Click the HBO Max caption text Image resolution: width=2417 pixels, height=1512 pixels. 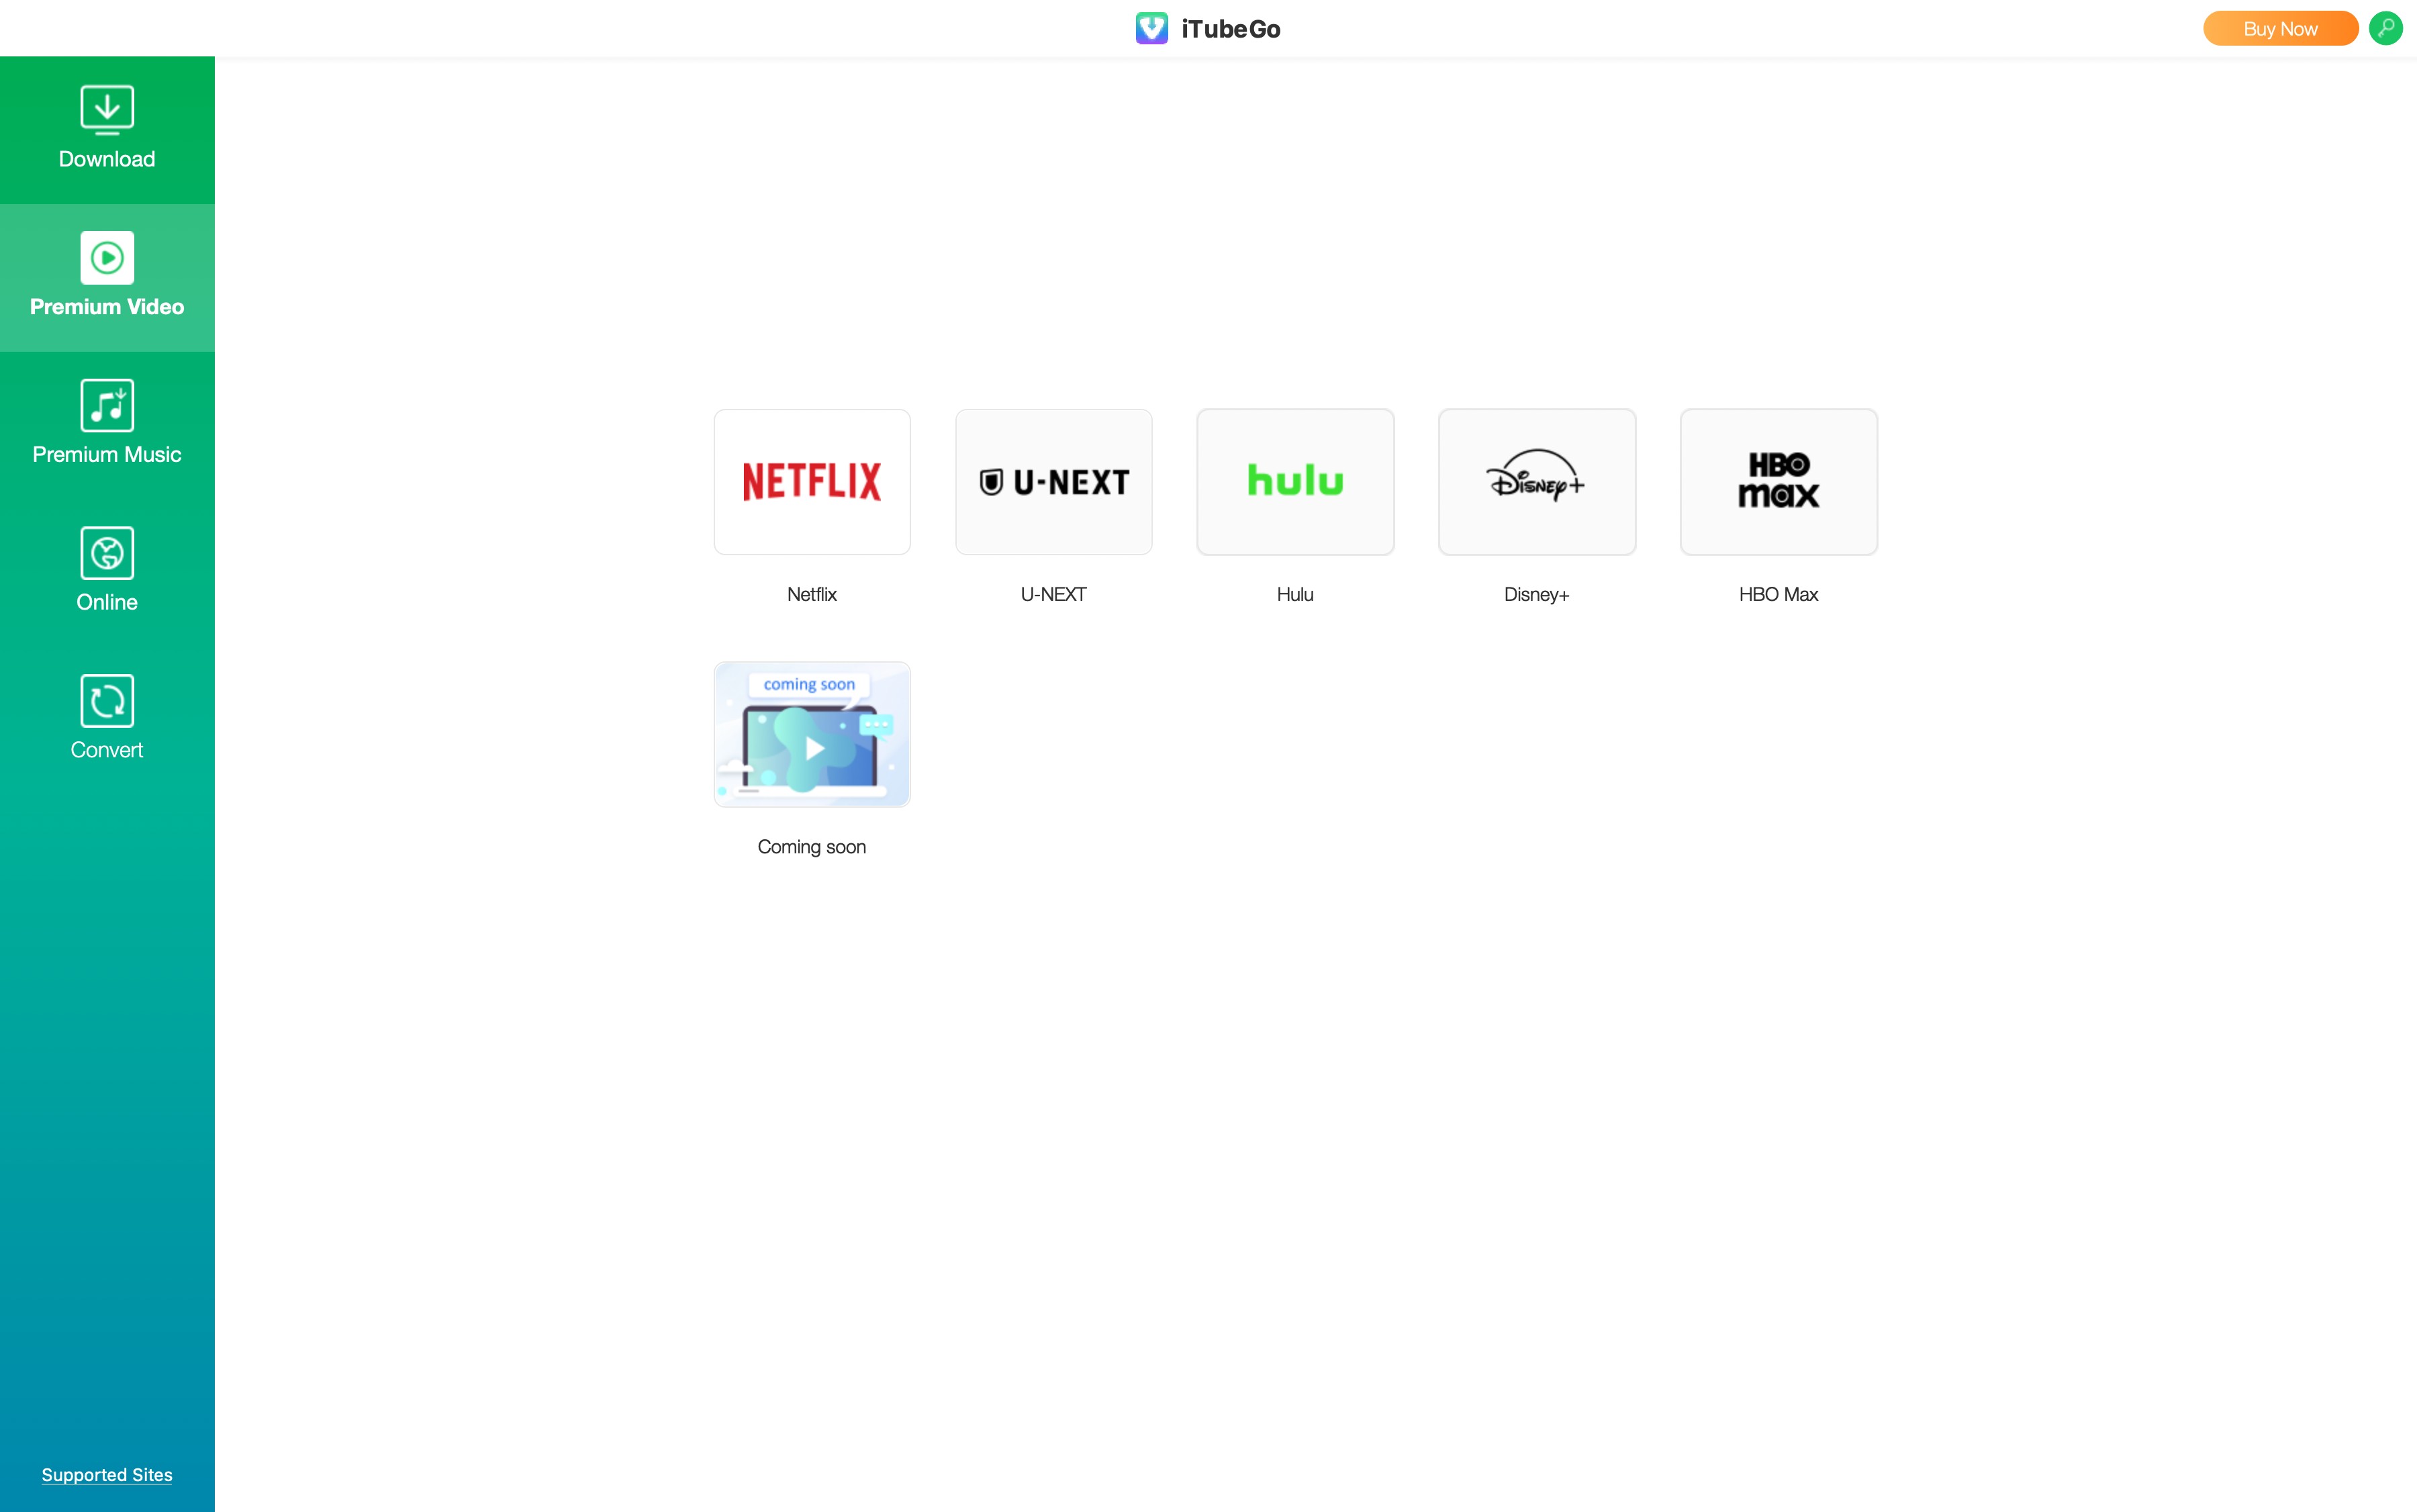click(1779, 594)
